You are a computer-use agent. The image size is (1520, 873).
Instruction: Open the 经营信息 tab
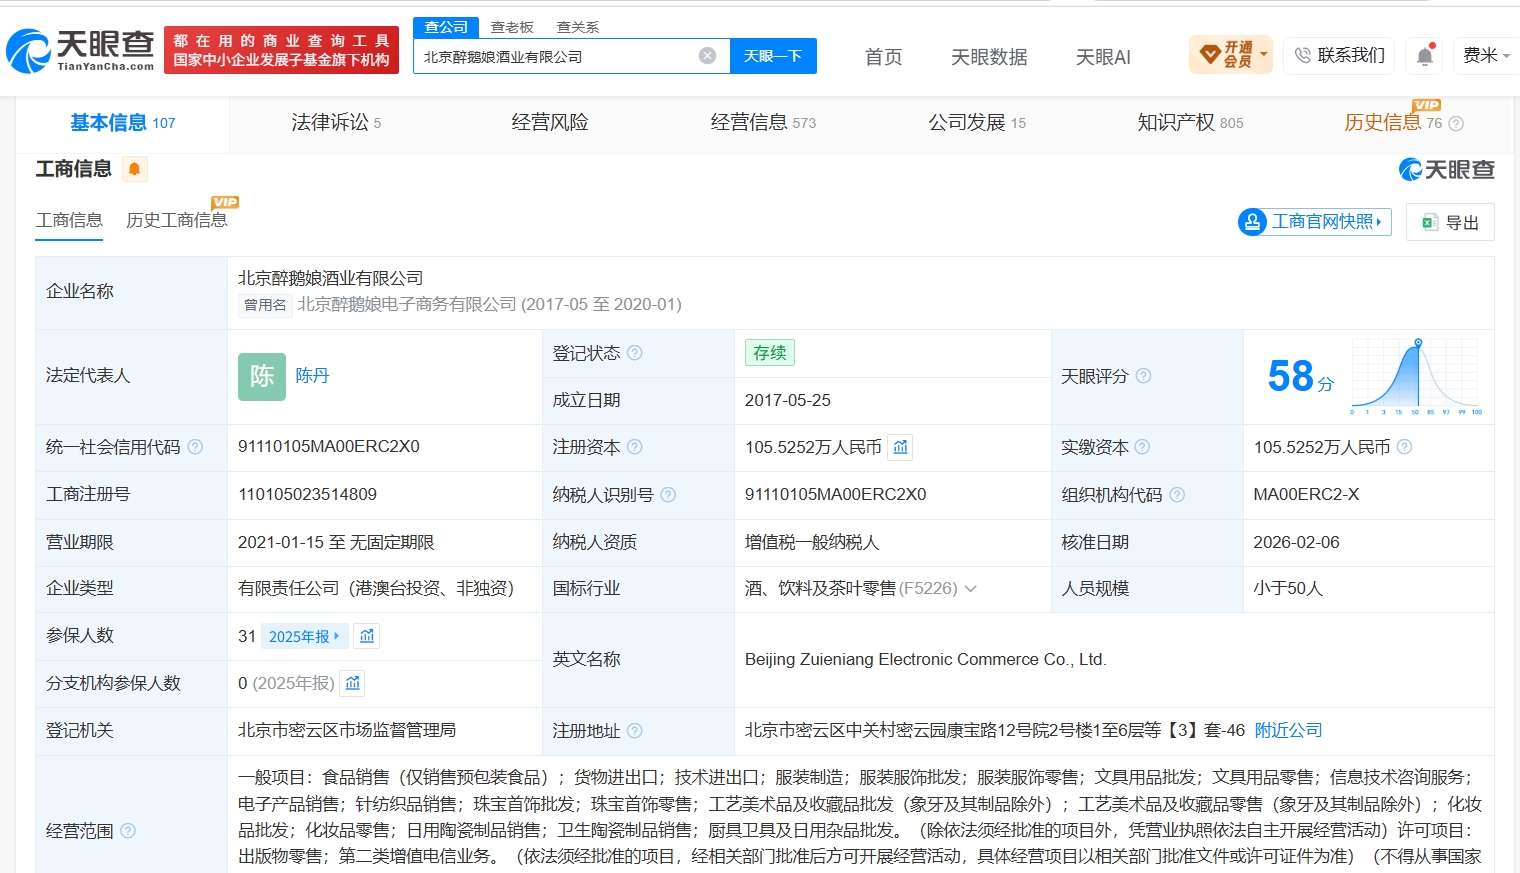click(x=763, y=123)
